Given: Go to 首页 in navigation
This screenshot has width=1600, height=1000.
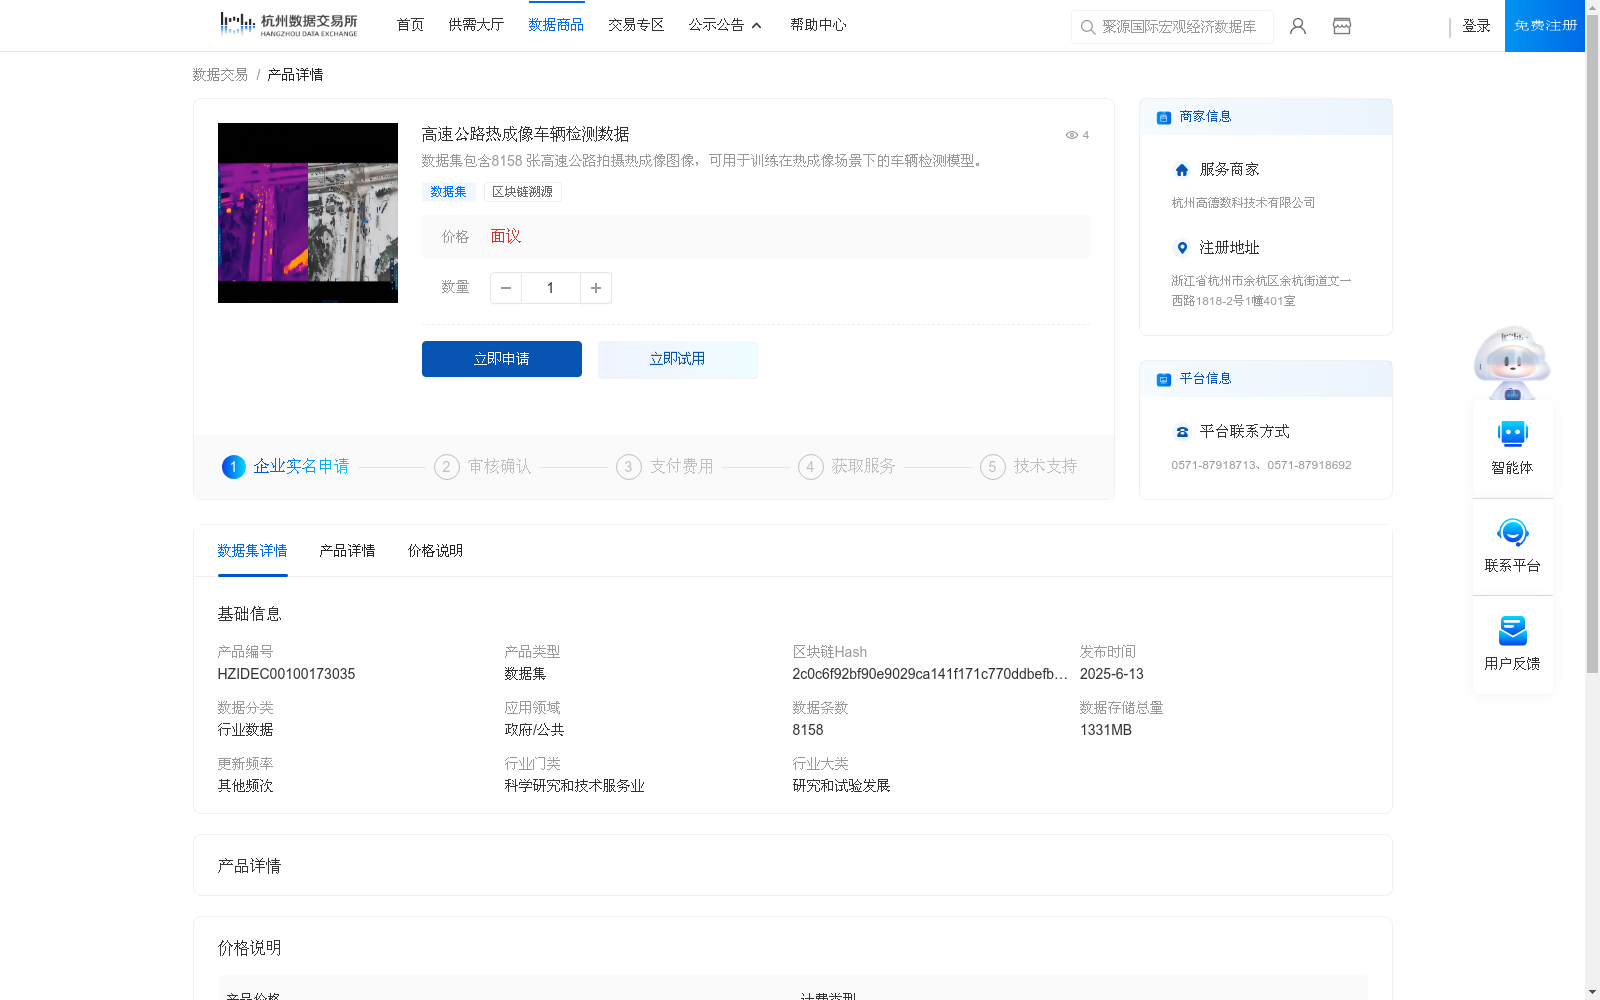Looking at the screenshot, I should click(410, 25).
